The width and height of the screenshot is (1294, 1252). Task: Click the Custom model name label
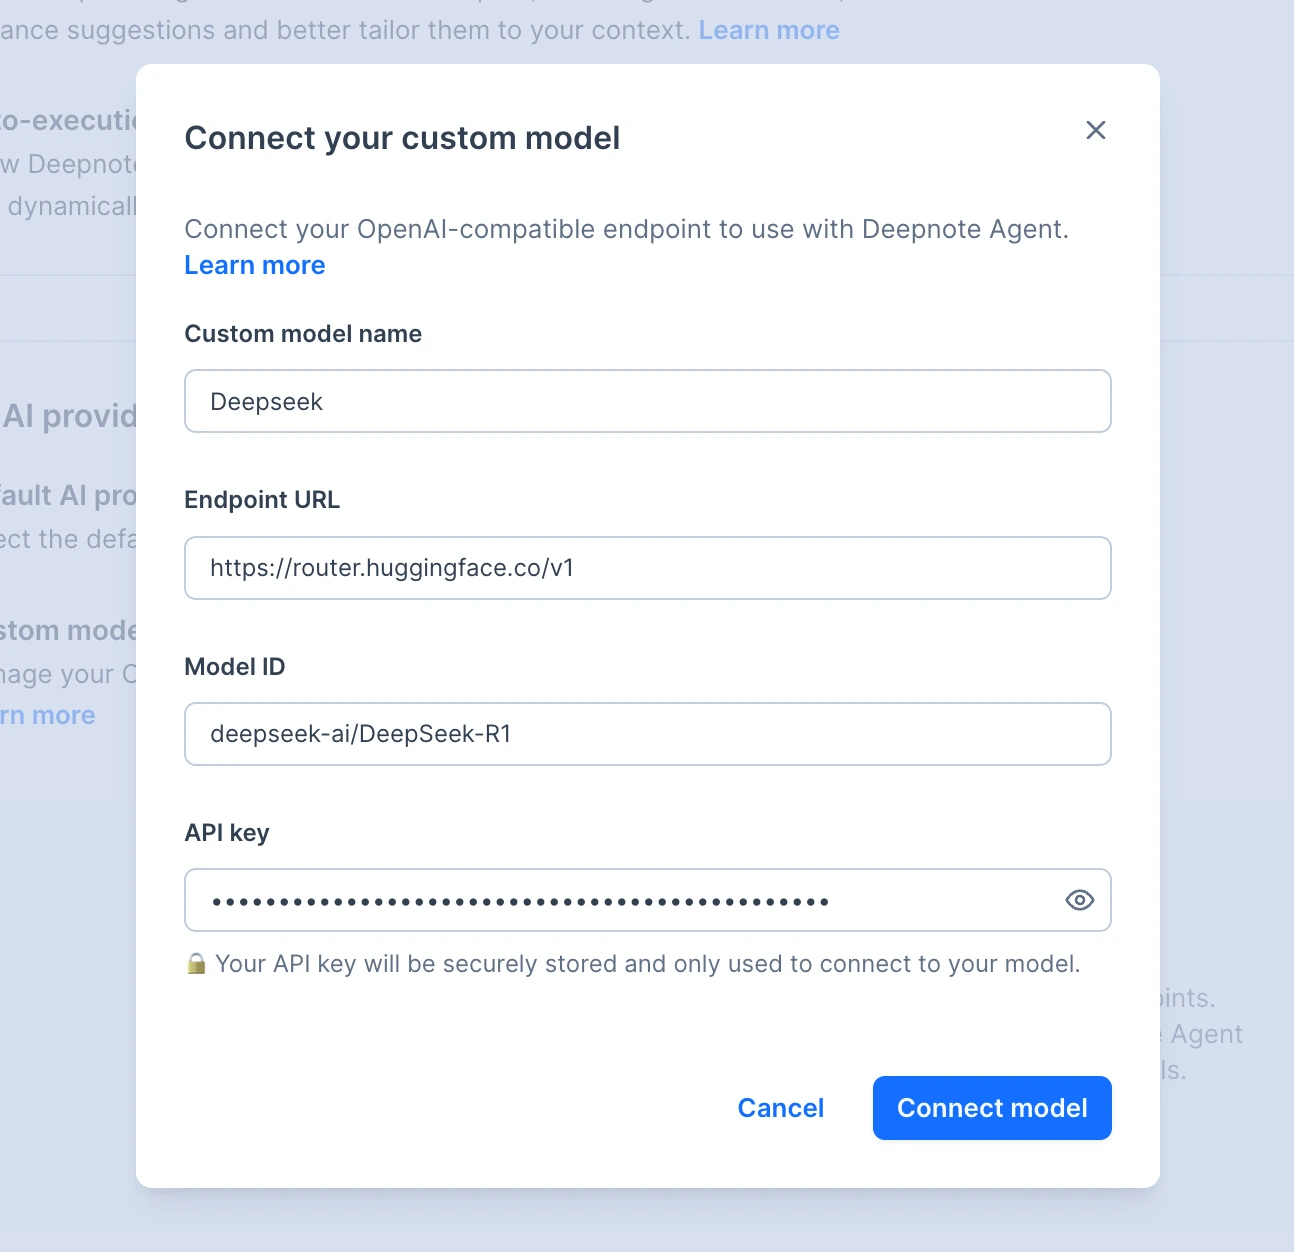(303, 334)
